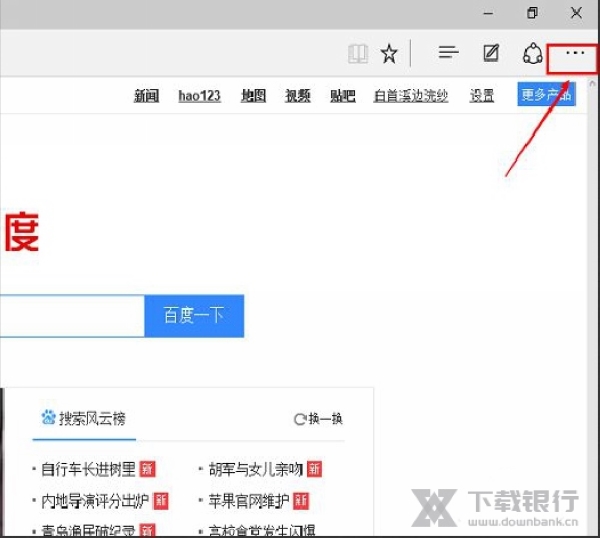Click the page scrollbar up arrow
Screen dimensions: 600x538
(x=592, y=83)
